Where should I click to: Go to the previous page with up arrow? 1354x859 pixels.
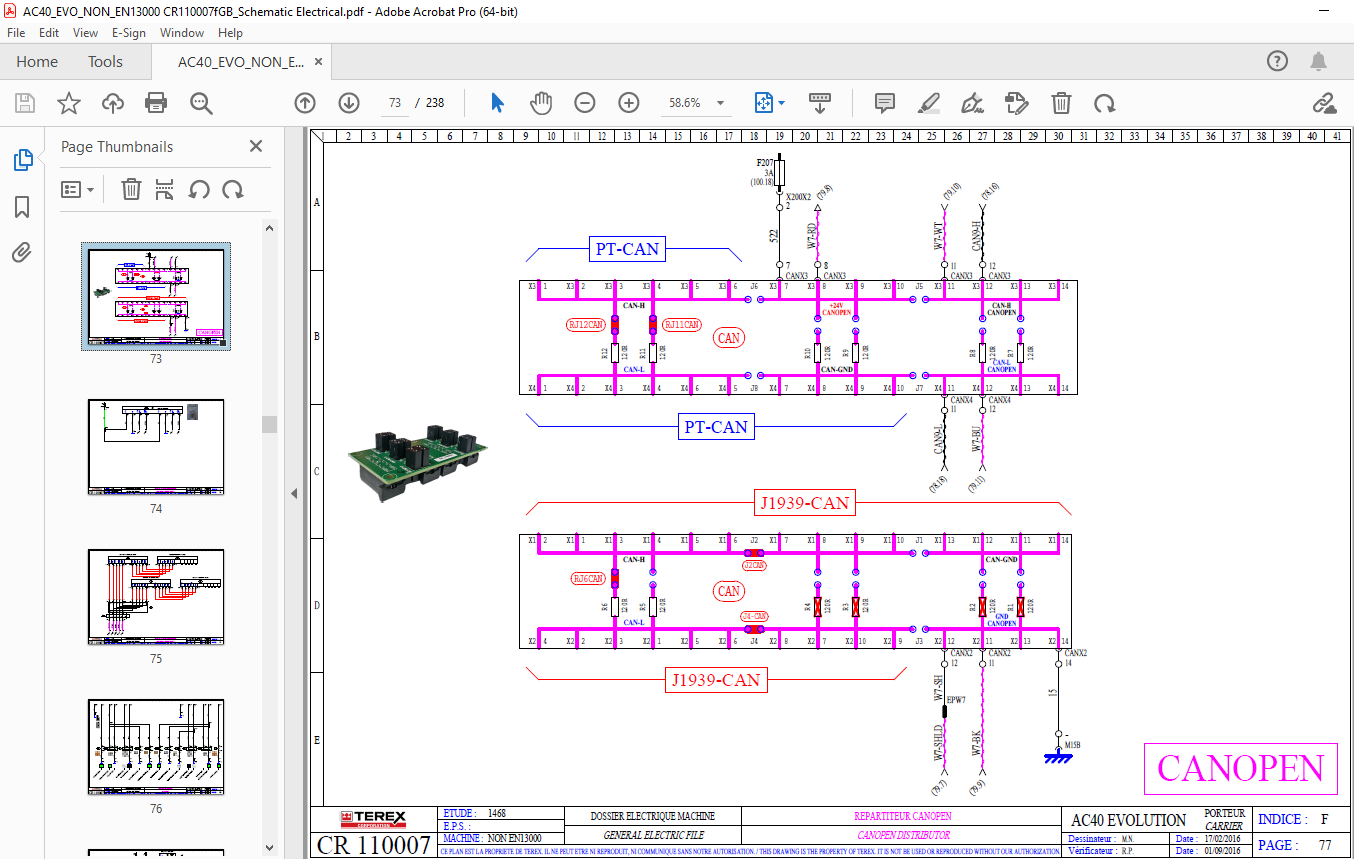coord(305,103)
